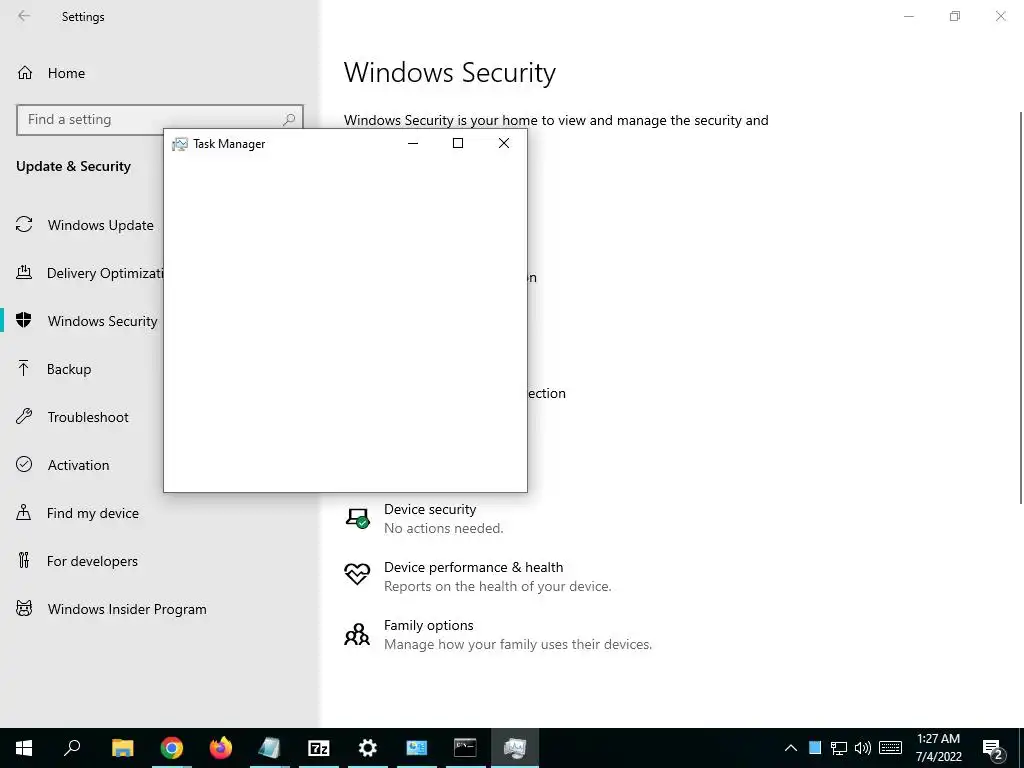Launch Firefox from taskbar

click(x=221, y=748)
